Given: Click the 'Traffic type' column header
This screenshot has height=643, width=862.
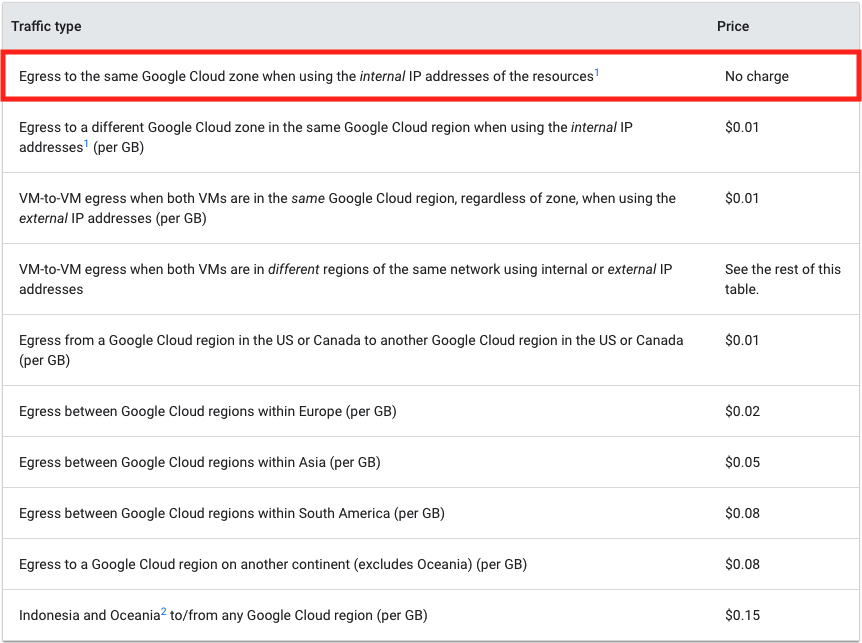Looking at the screenshot, I should click(x=46, y=26).
